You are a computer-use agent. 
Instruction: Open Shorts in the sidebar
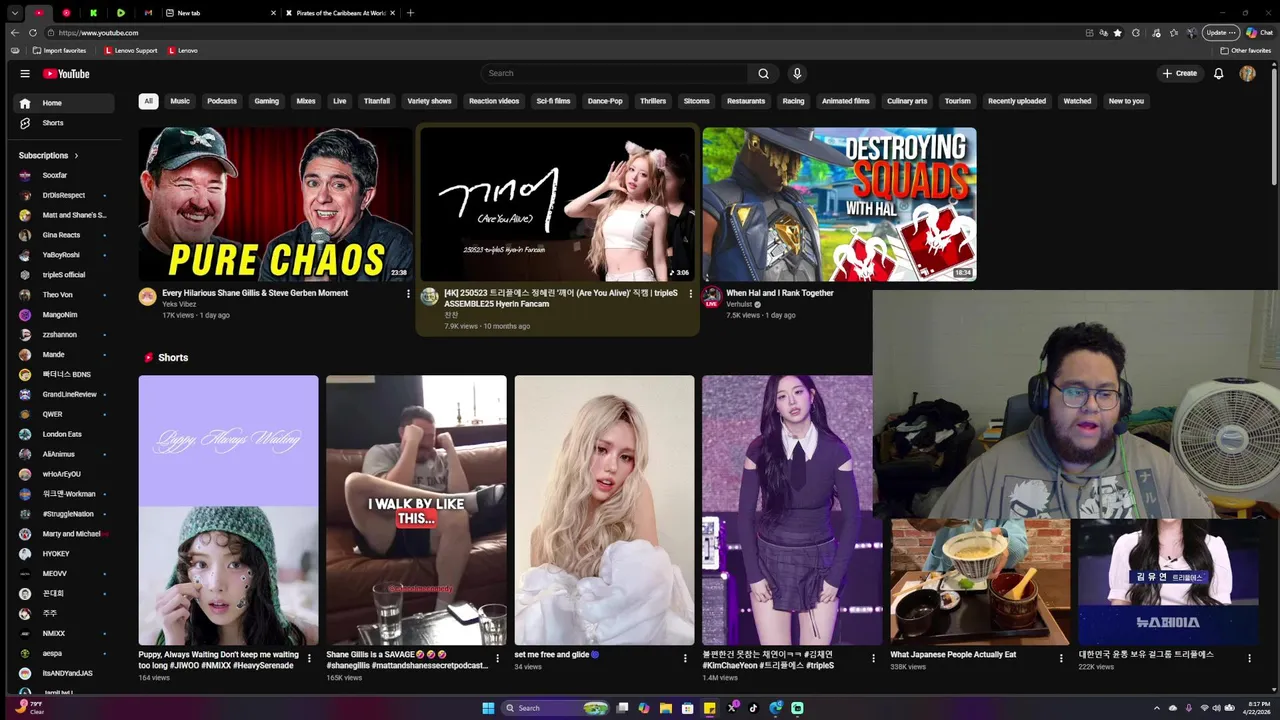63,123
